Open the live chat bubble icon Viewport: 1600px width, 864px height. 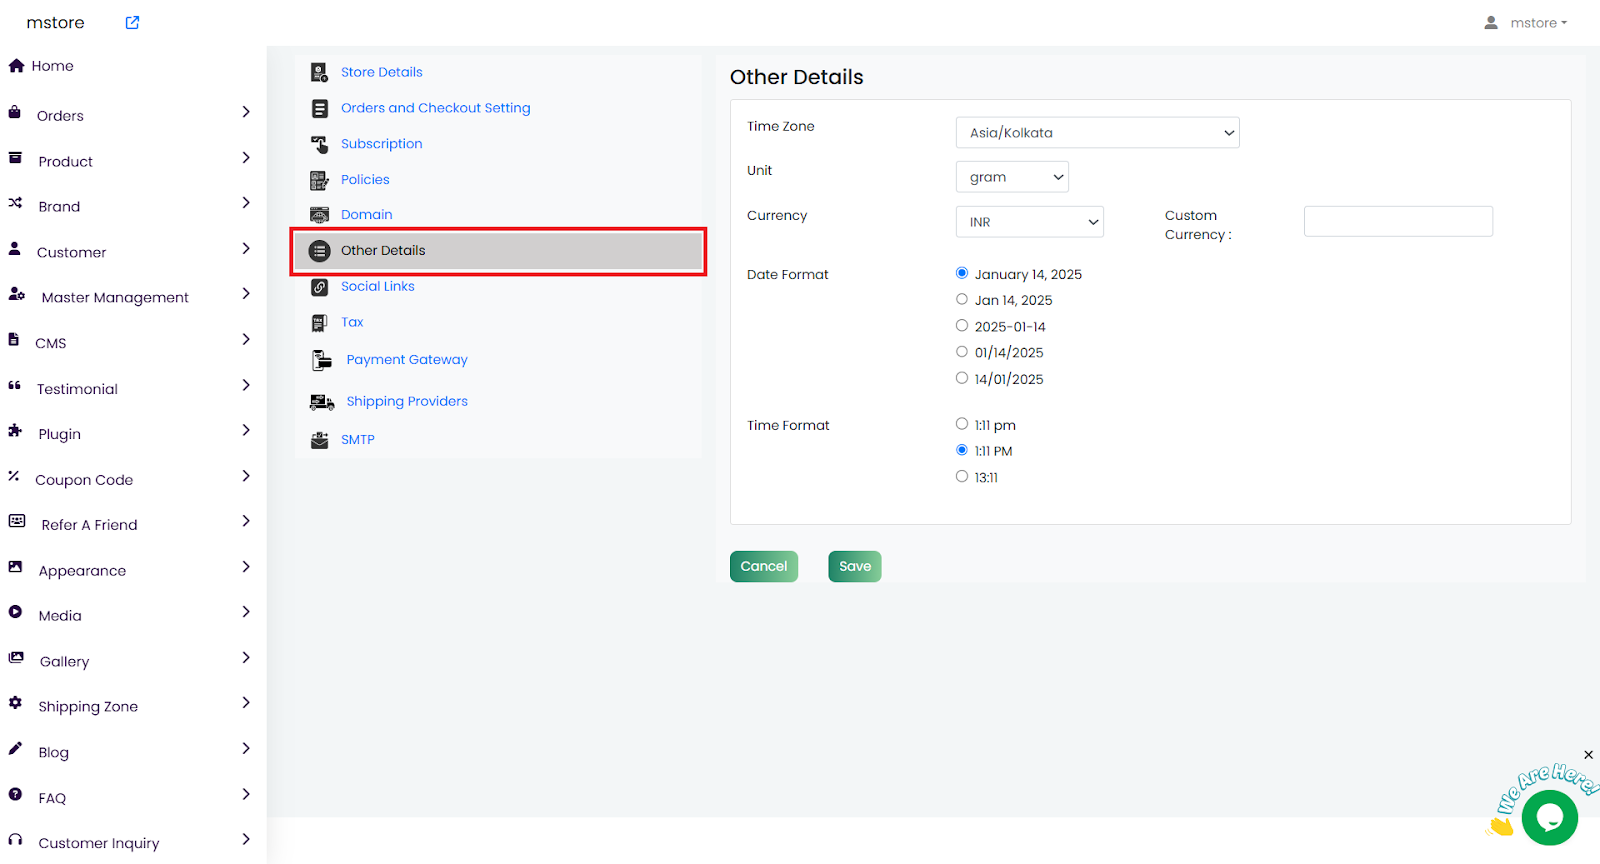1549,817
